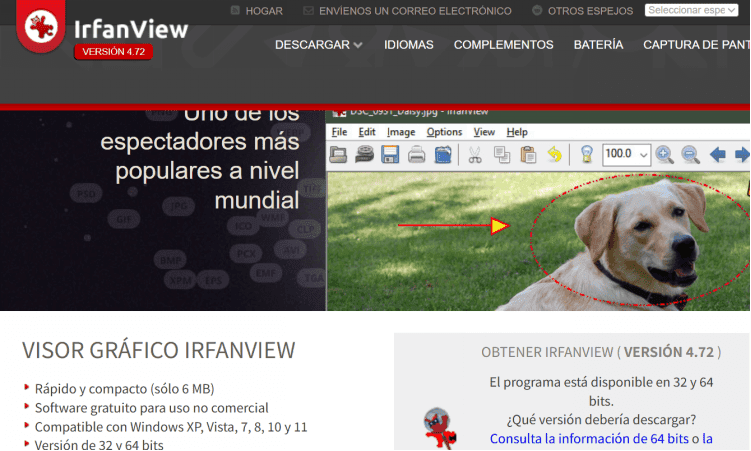Click the OTROS ESPEJOS link
Image resolution: width=751 pixels, height=451 pixels.
[x=590, y=11]
